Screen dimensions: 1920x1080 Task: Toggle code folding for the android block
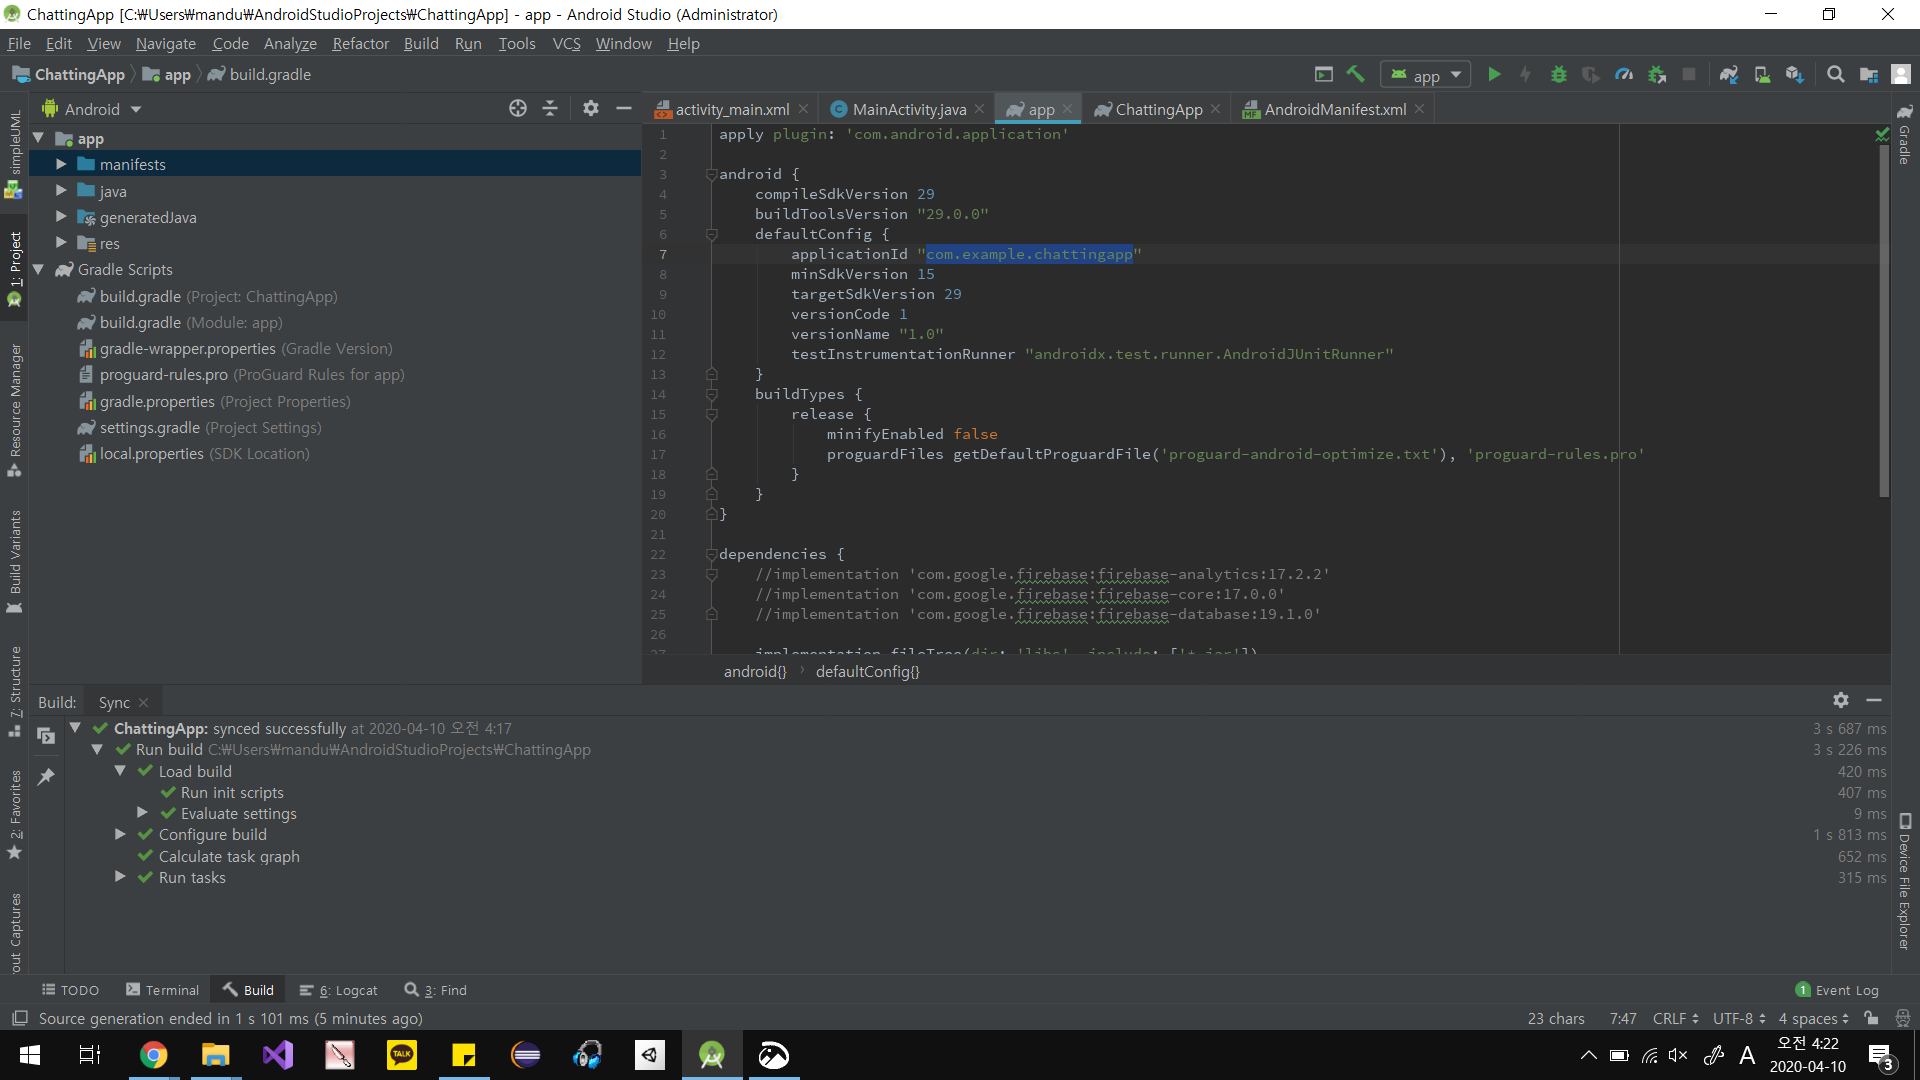pos(711,174)
